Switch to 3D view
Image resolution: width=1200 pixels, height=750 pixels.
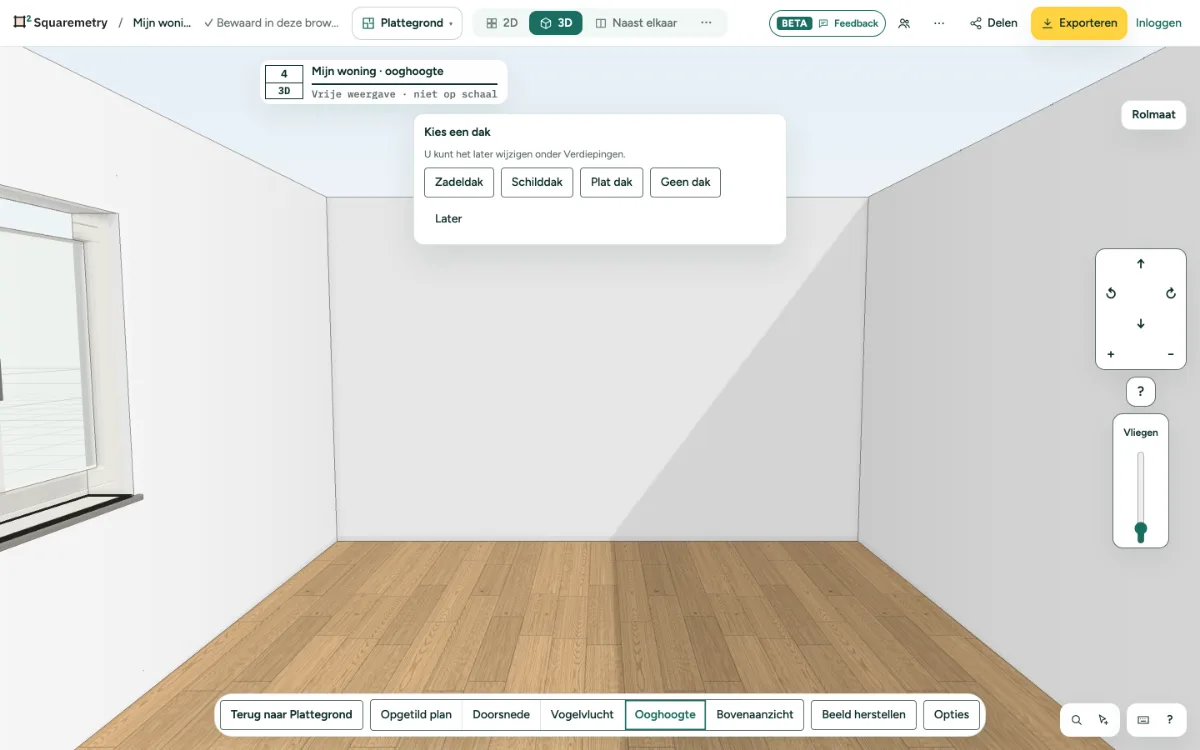(556, 23)
